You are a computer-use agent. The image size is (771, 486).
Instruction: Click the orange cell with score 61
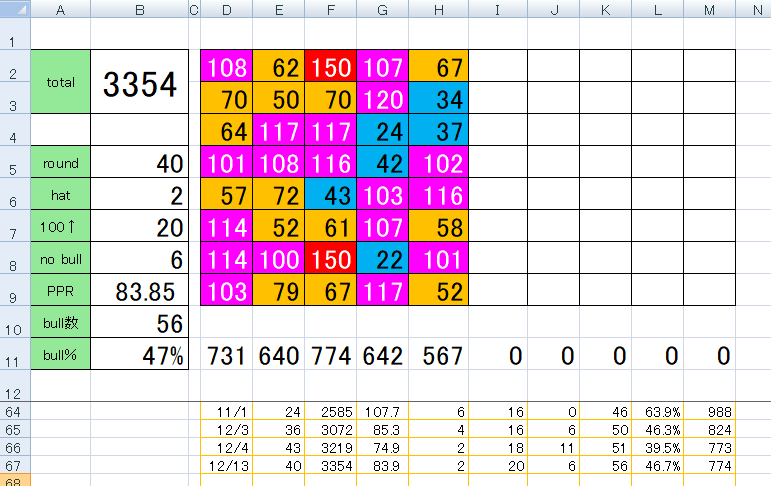330,226
